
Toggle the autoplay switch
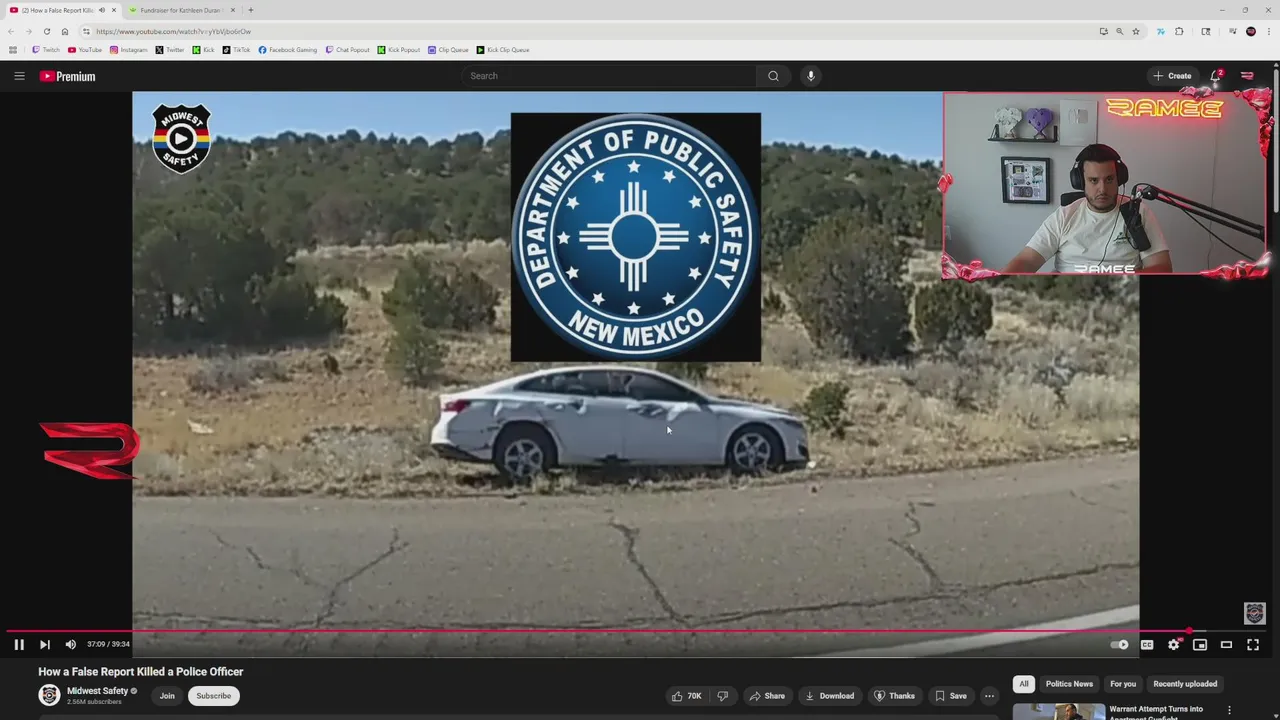point(1120,645)
